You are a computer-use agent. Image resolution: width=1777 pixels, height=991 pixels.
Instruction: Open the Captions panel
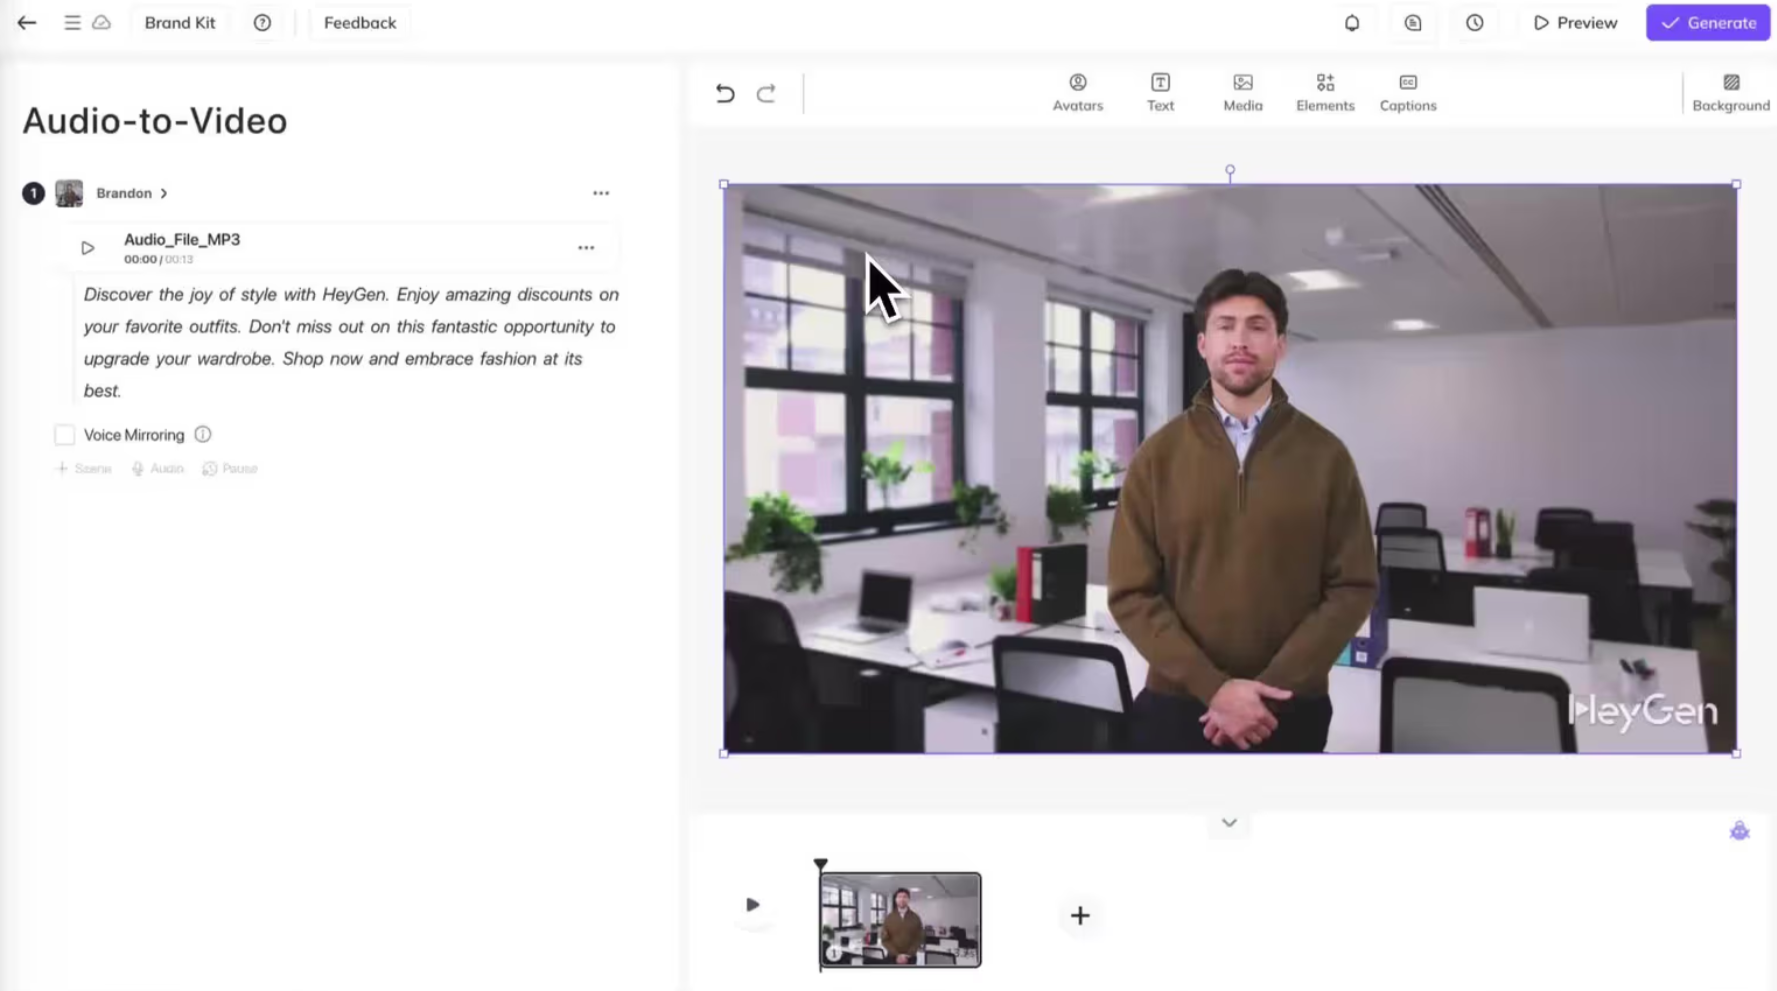pyautogui.click(x=1407, y=92)
